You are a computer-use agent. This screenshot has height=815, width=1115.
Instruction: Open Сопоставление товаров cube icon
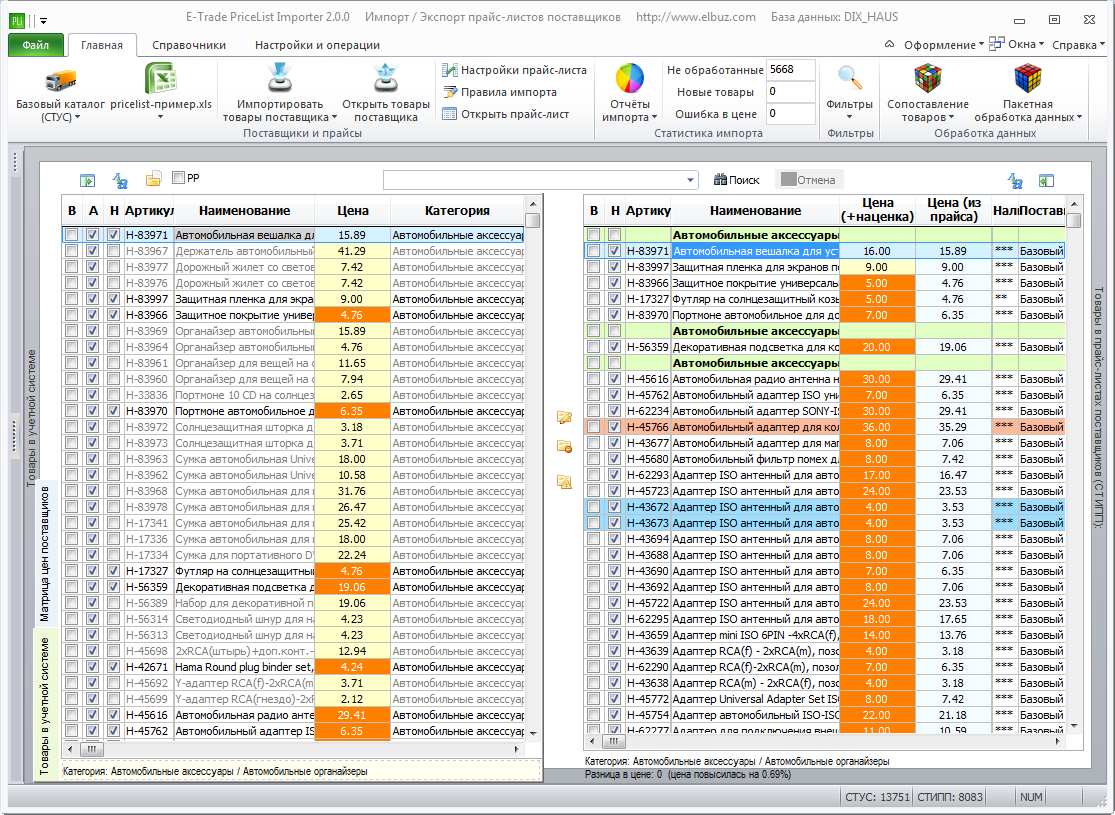[x=927, y=78]
